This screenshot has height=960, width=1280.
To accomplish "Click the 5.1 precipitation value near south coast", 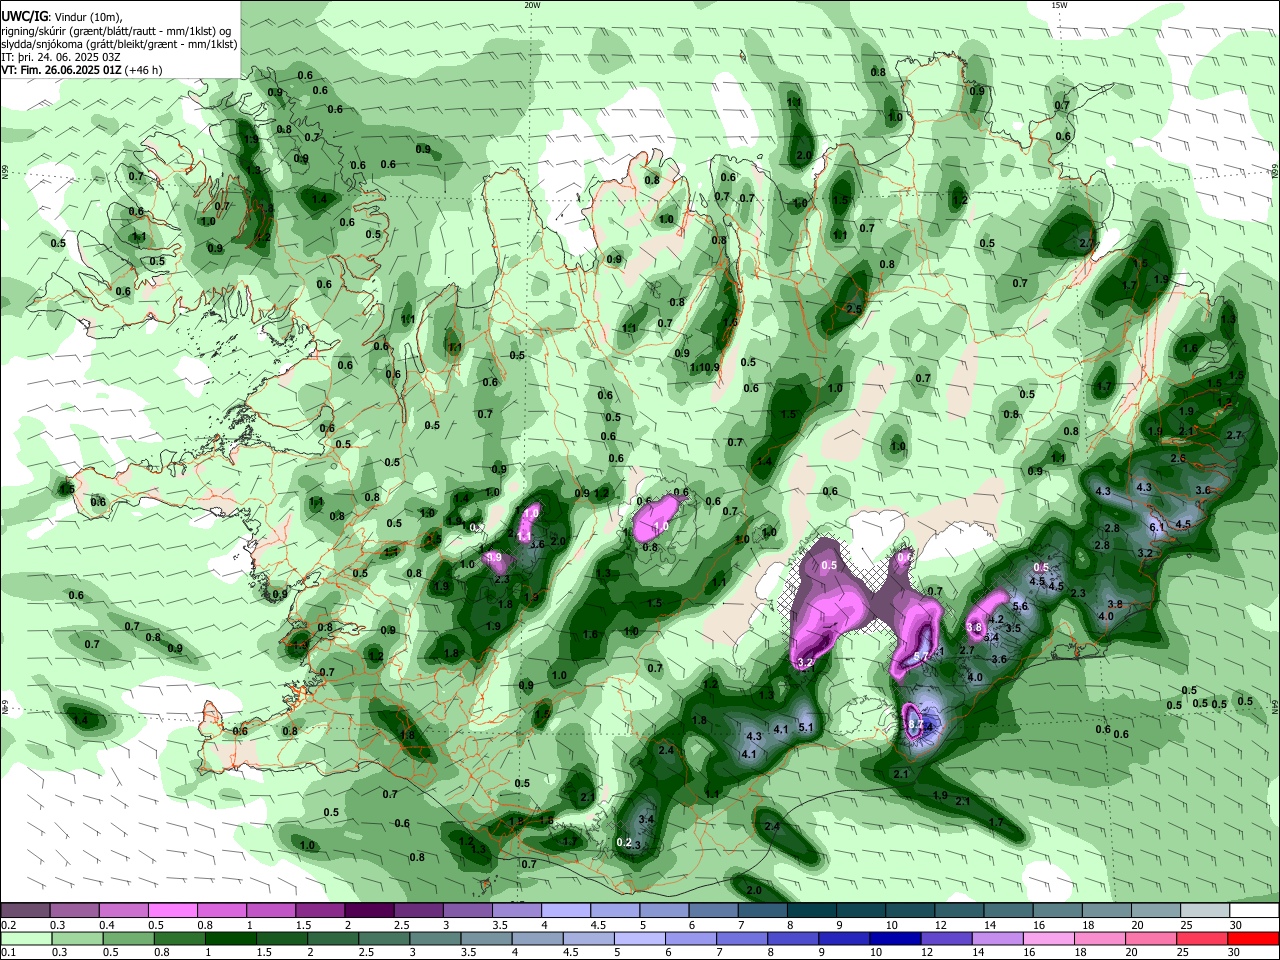I will pyautogui.click(x=806, y=727).
